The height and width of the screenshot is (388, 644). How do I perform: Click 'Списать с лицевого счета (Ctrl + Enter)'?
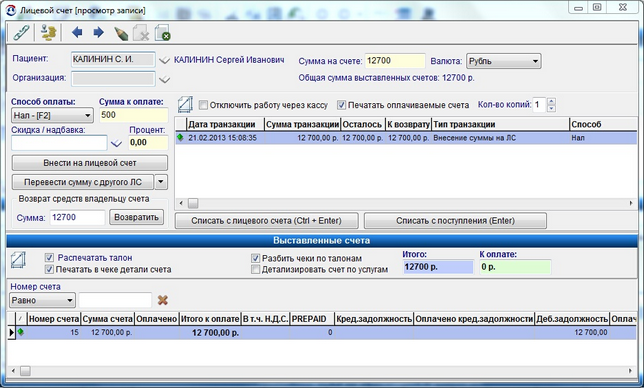coord(267,220)
